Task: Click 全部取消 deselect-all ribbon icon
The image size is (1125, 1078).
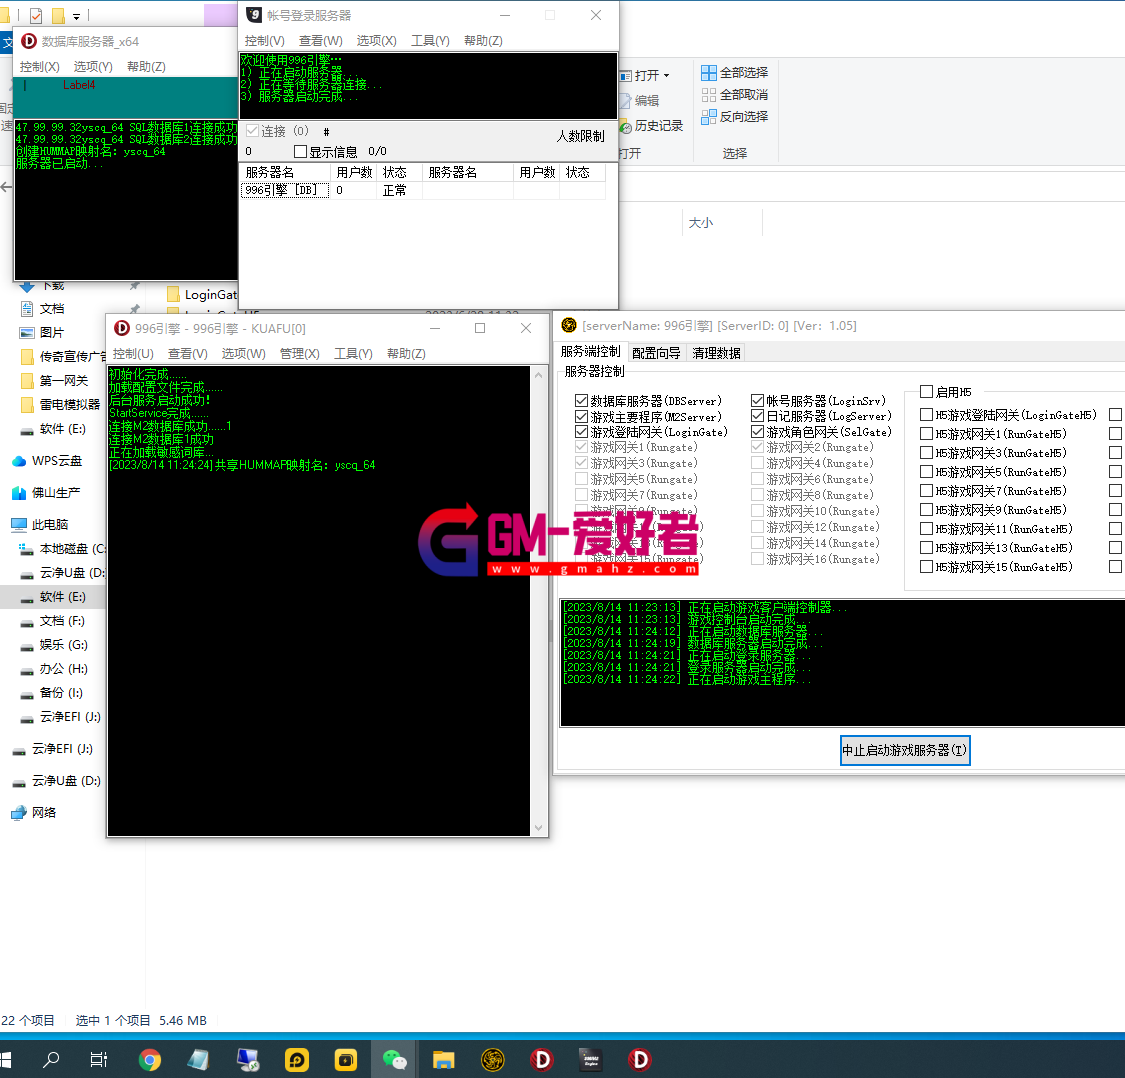Action: pyautogui.click(x=709, y=95)
